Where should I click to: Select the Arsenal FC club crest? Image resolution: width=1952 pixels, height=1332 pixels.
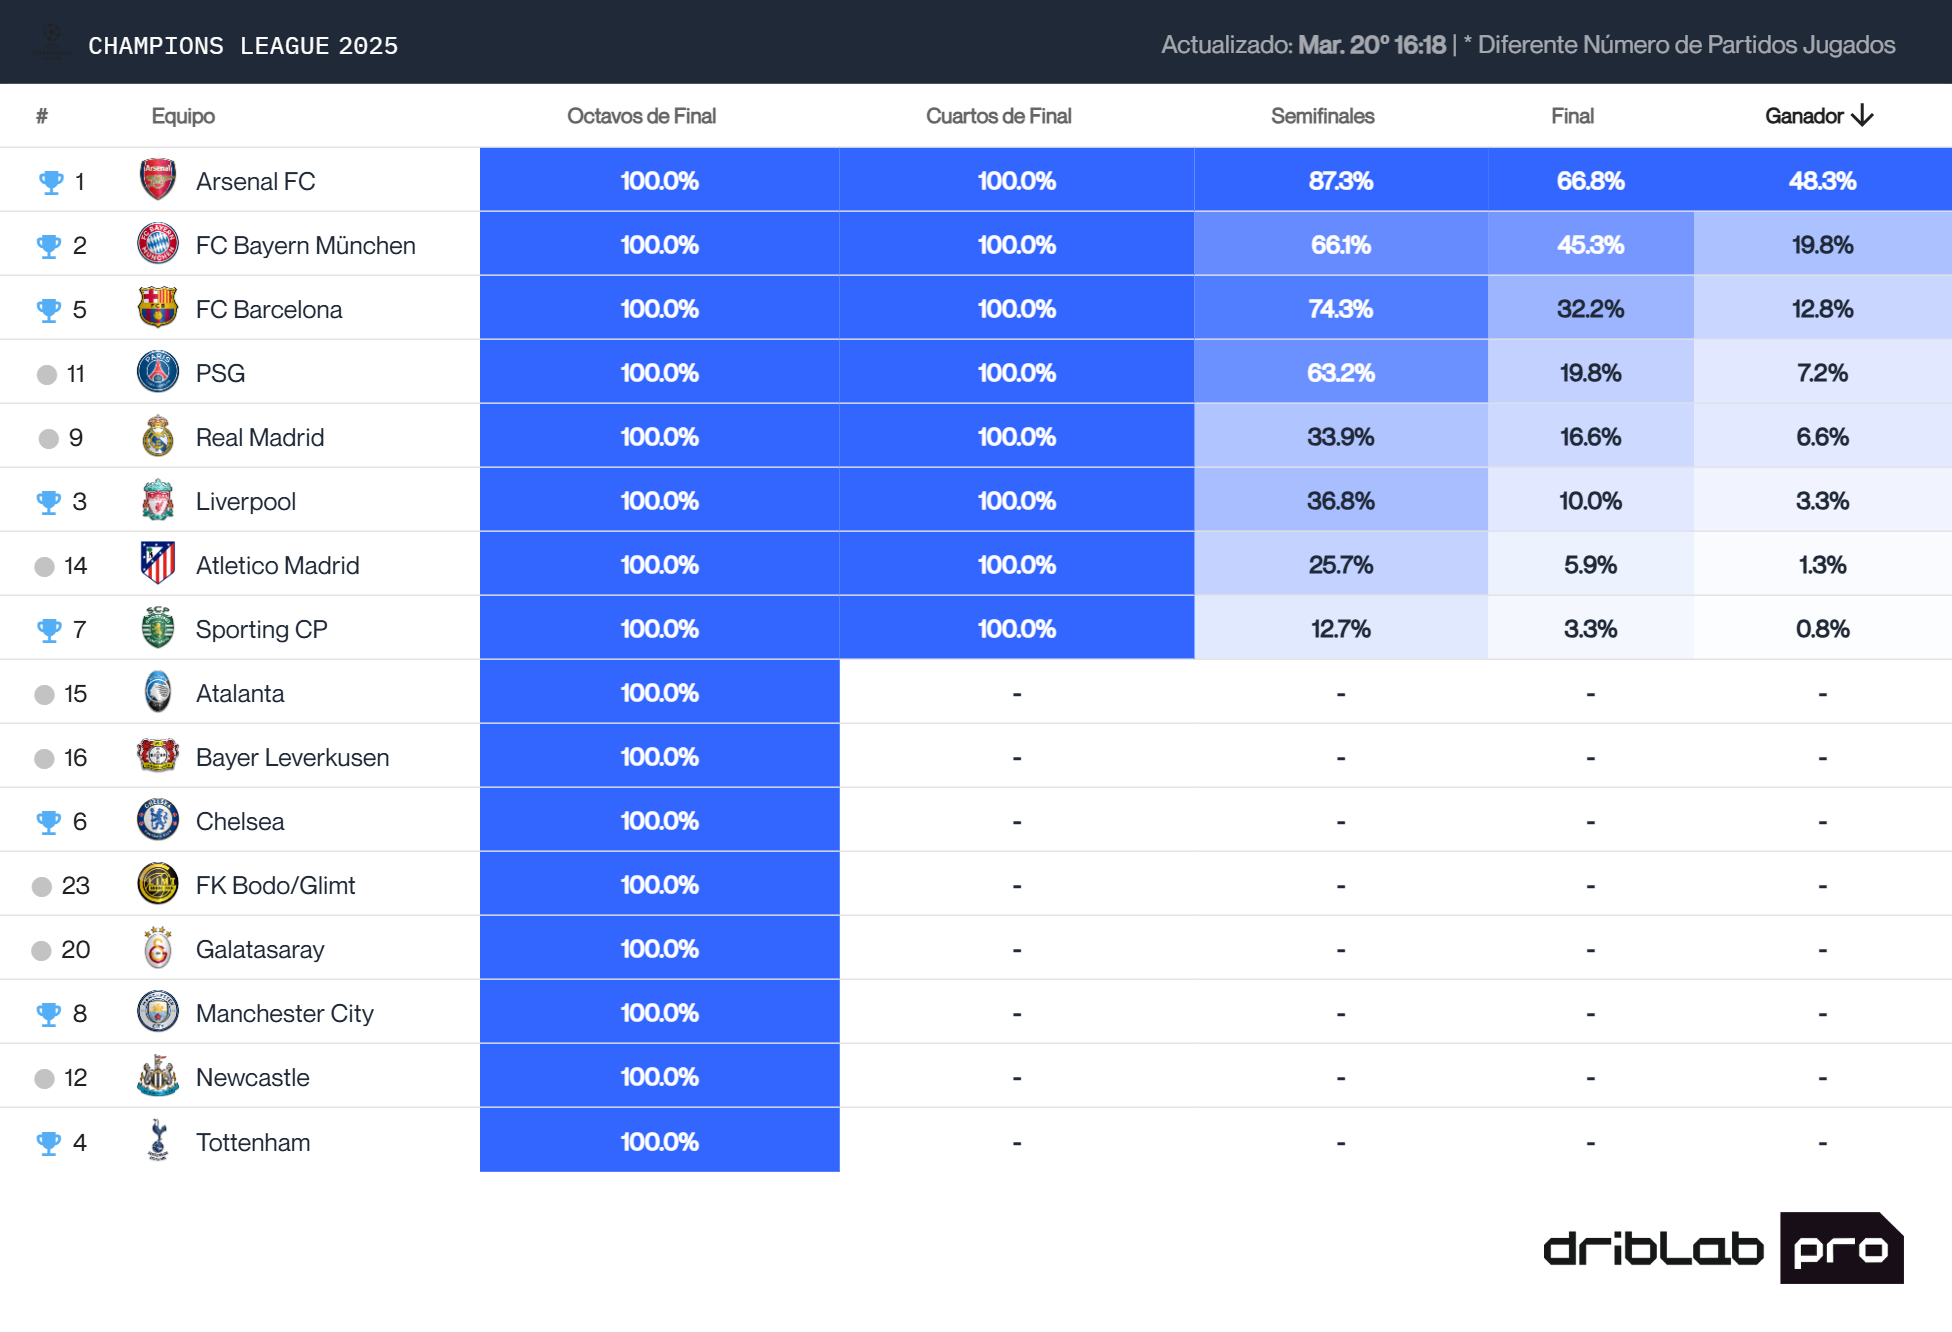(x=158, y=181)
